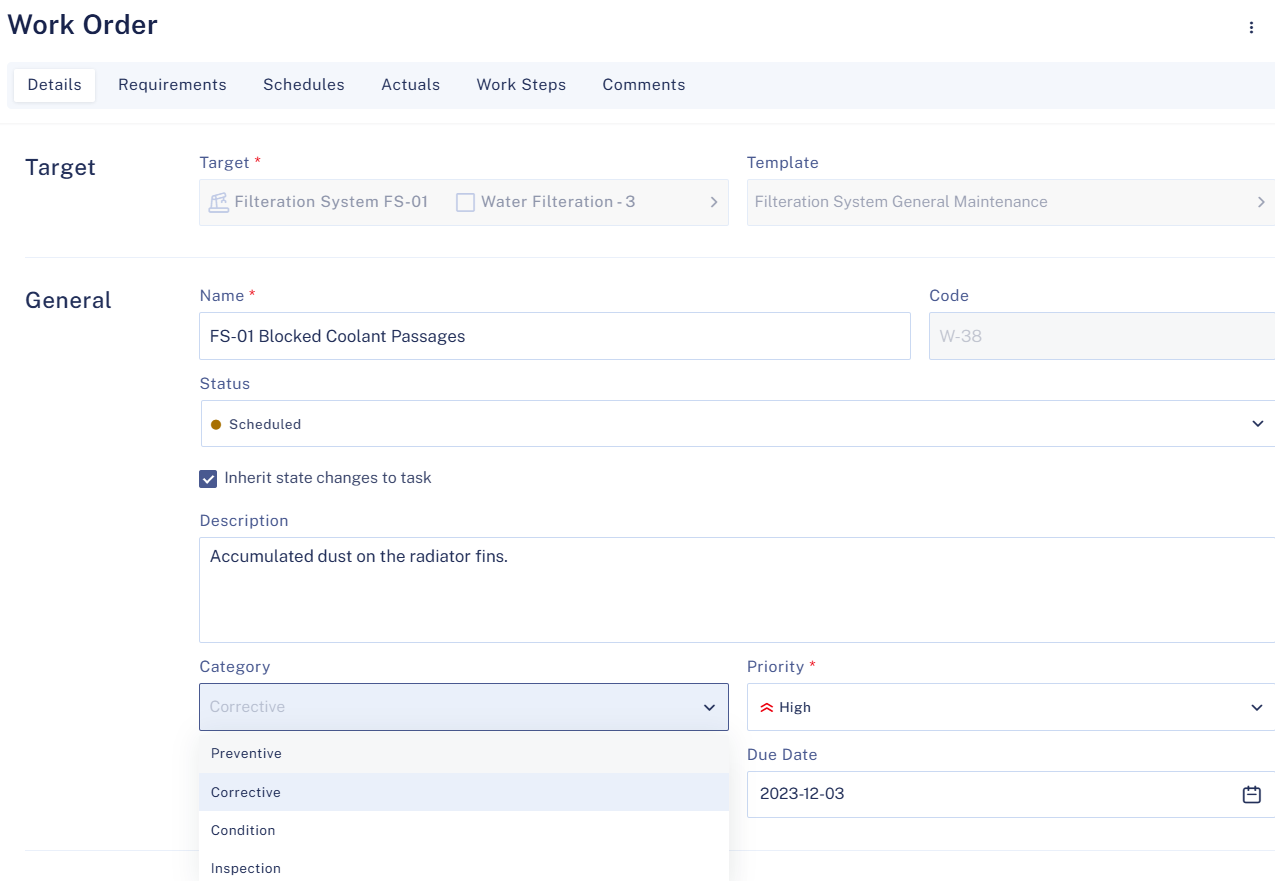Go to the Work Steps tab
The height and width of the screenshot is (881, 1275).
[x=521, y=85]
